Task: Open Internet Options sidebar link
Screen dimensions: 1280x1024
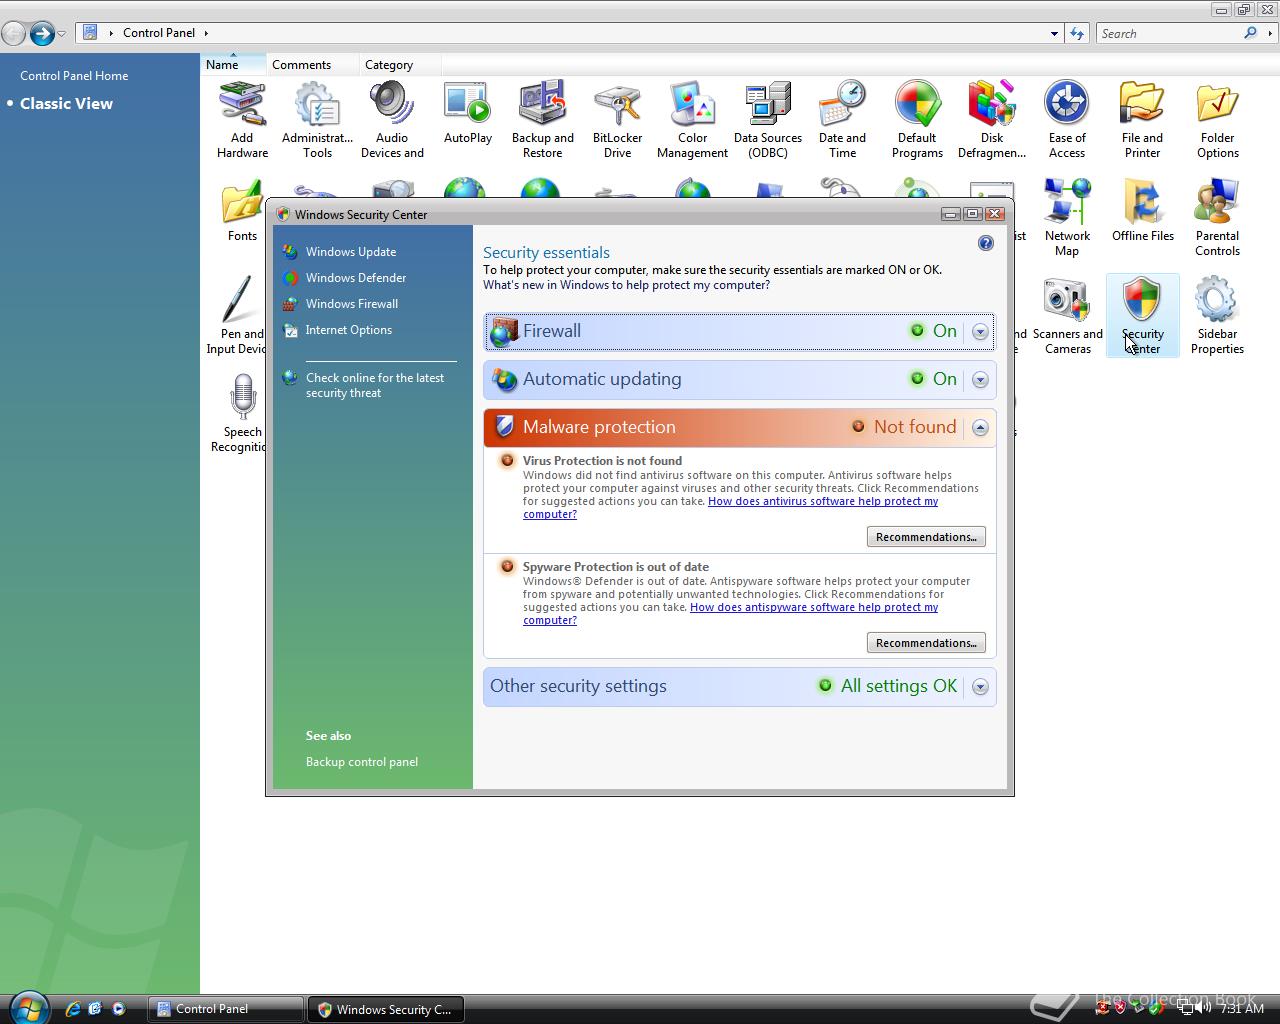Action: 349,330
